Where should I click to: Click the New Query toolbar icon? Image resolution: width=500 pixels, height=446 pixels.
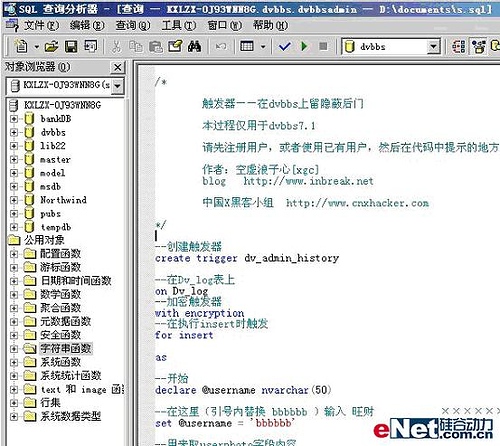click(x=21, y=46)
